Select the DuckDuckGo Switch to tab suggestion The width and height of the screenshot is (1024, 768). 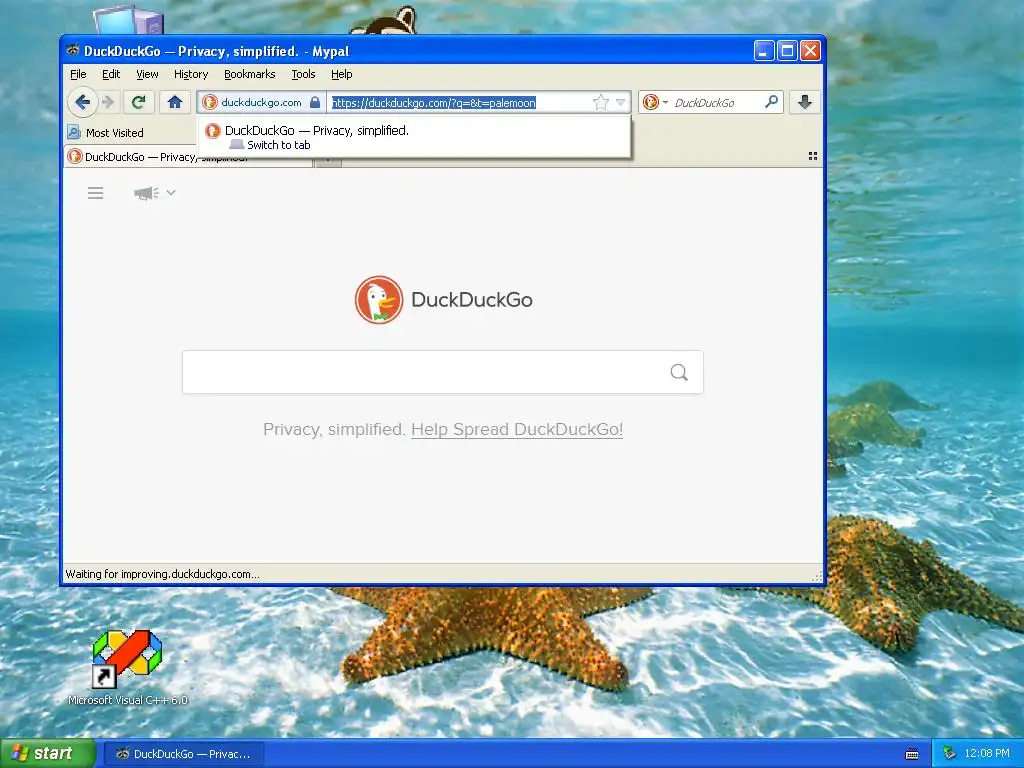pyautogui.click(x=414, y=137)
